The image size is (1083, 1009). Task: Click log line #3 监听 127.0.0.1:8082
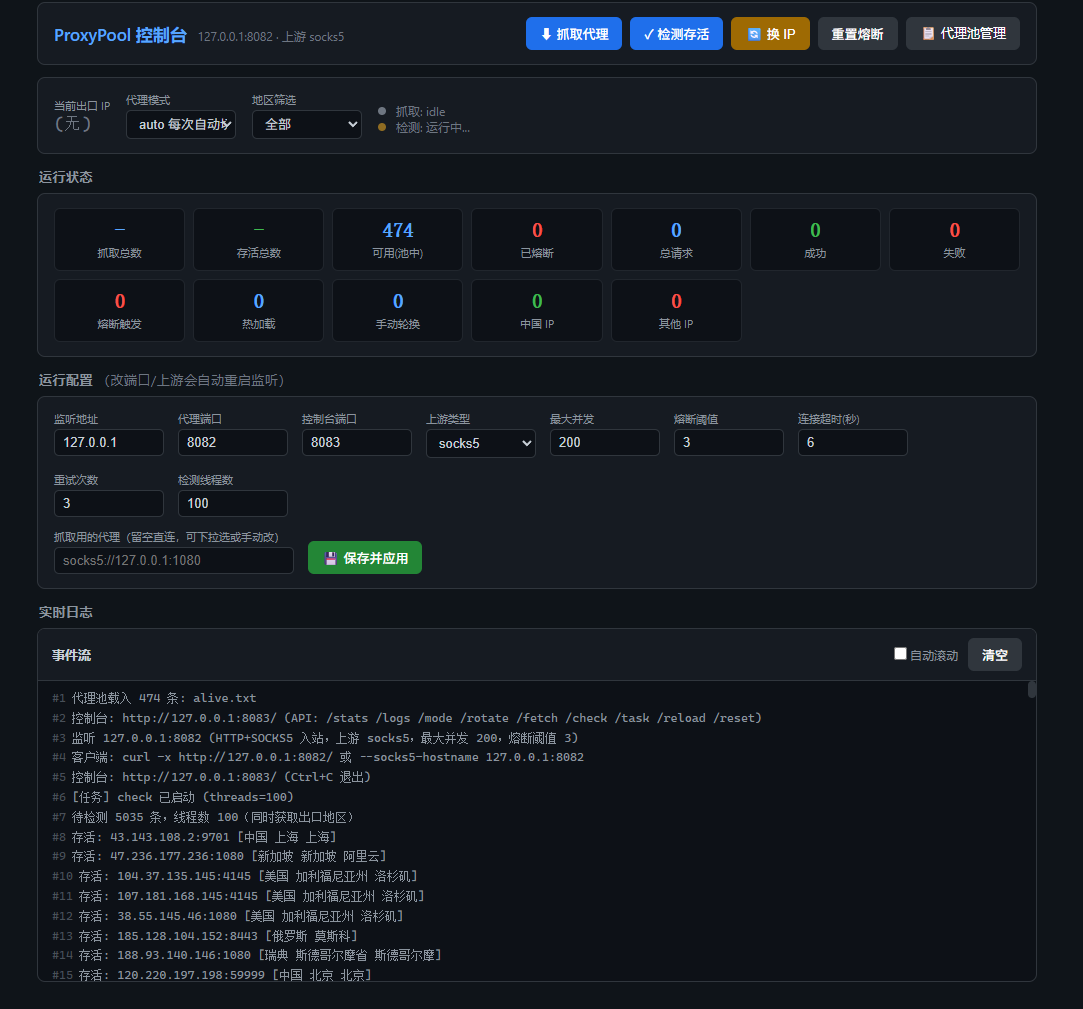[x=315, y=738]
